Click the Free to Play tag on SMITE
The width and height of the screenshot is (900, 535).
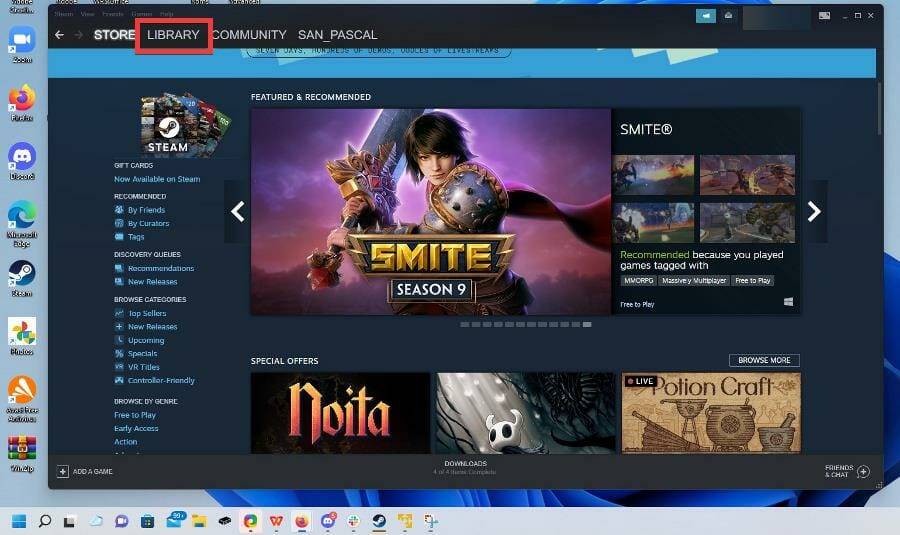(x=752, y=281)
